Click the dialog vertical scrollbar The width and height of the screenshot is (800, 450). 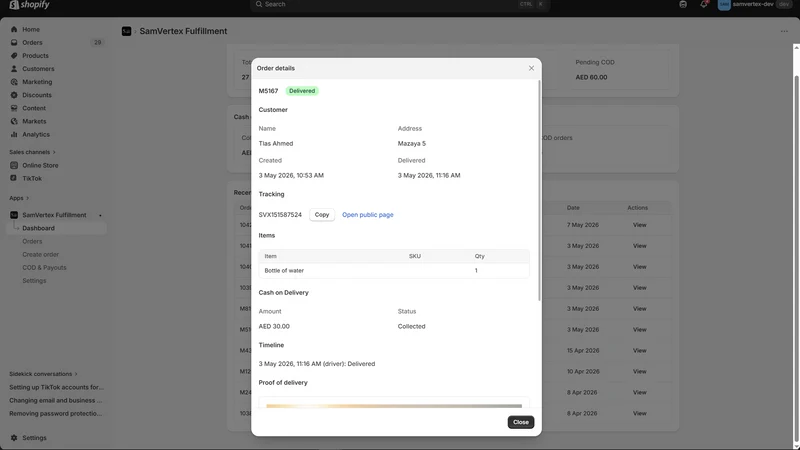coord(539,190)
